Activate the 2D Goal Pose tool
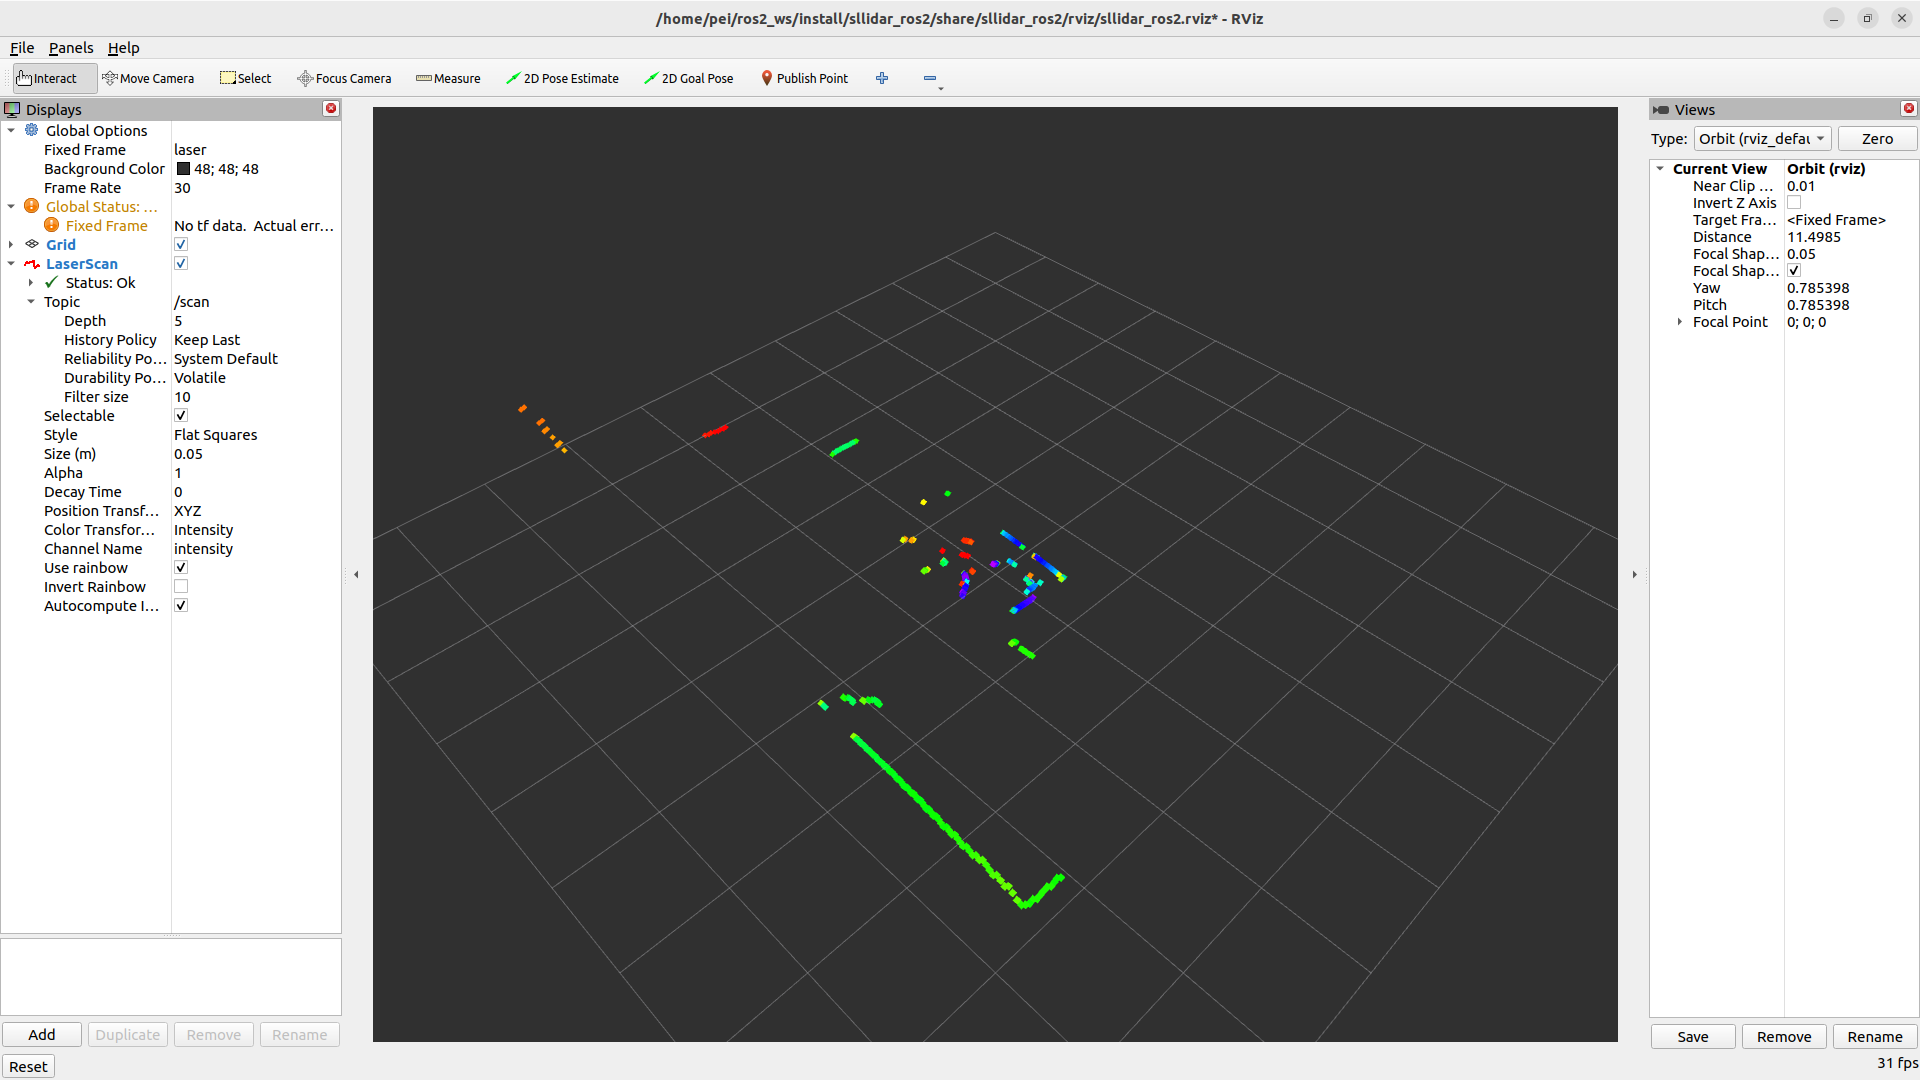Viewport: 1920px width, 1080px height. 688,78
